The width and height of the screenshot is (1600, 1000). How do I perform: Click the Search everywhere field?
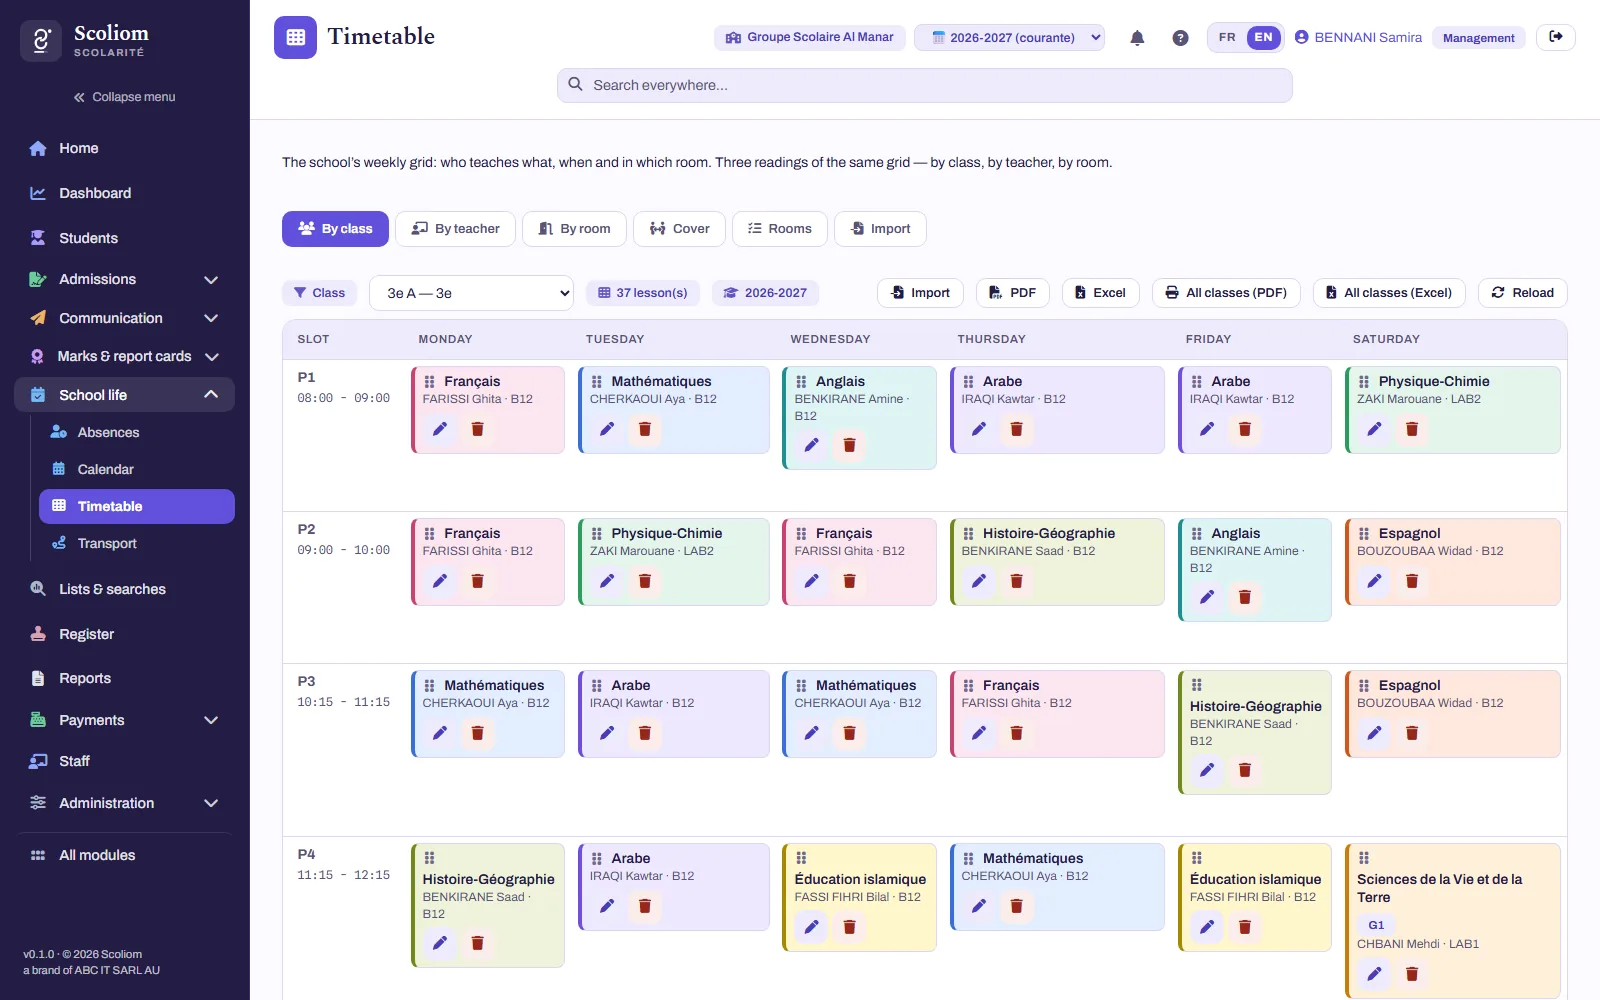(x=925, y=85)
